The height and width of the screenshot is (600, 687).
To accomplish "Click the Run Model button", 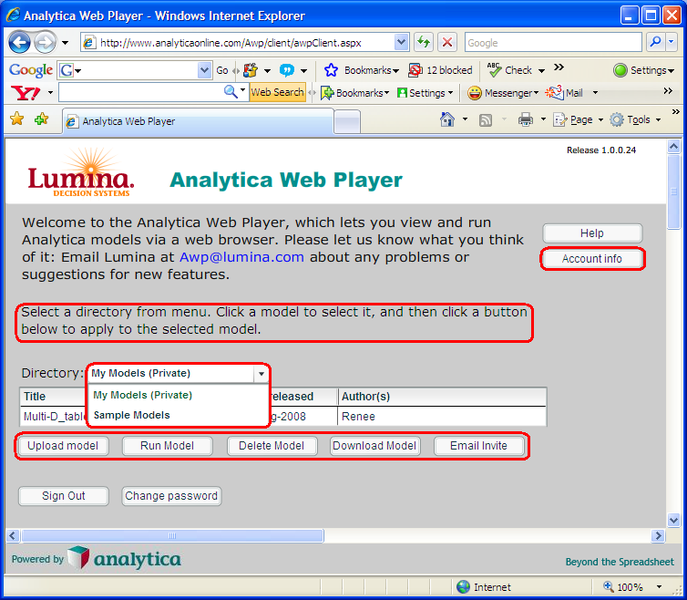I will pyautogui.click(x=167, y=446).
